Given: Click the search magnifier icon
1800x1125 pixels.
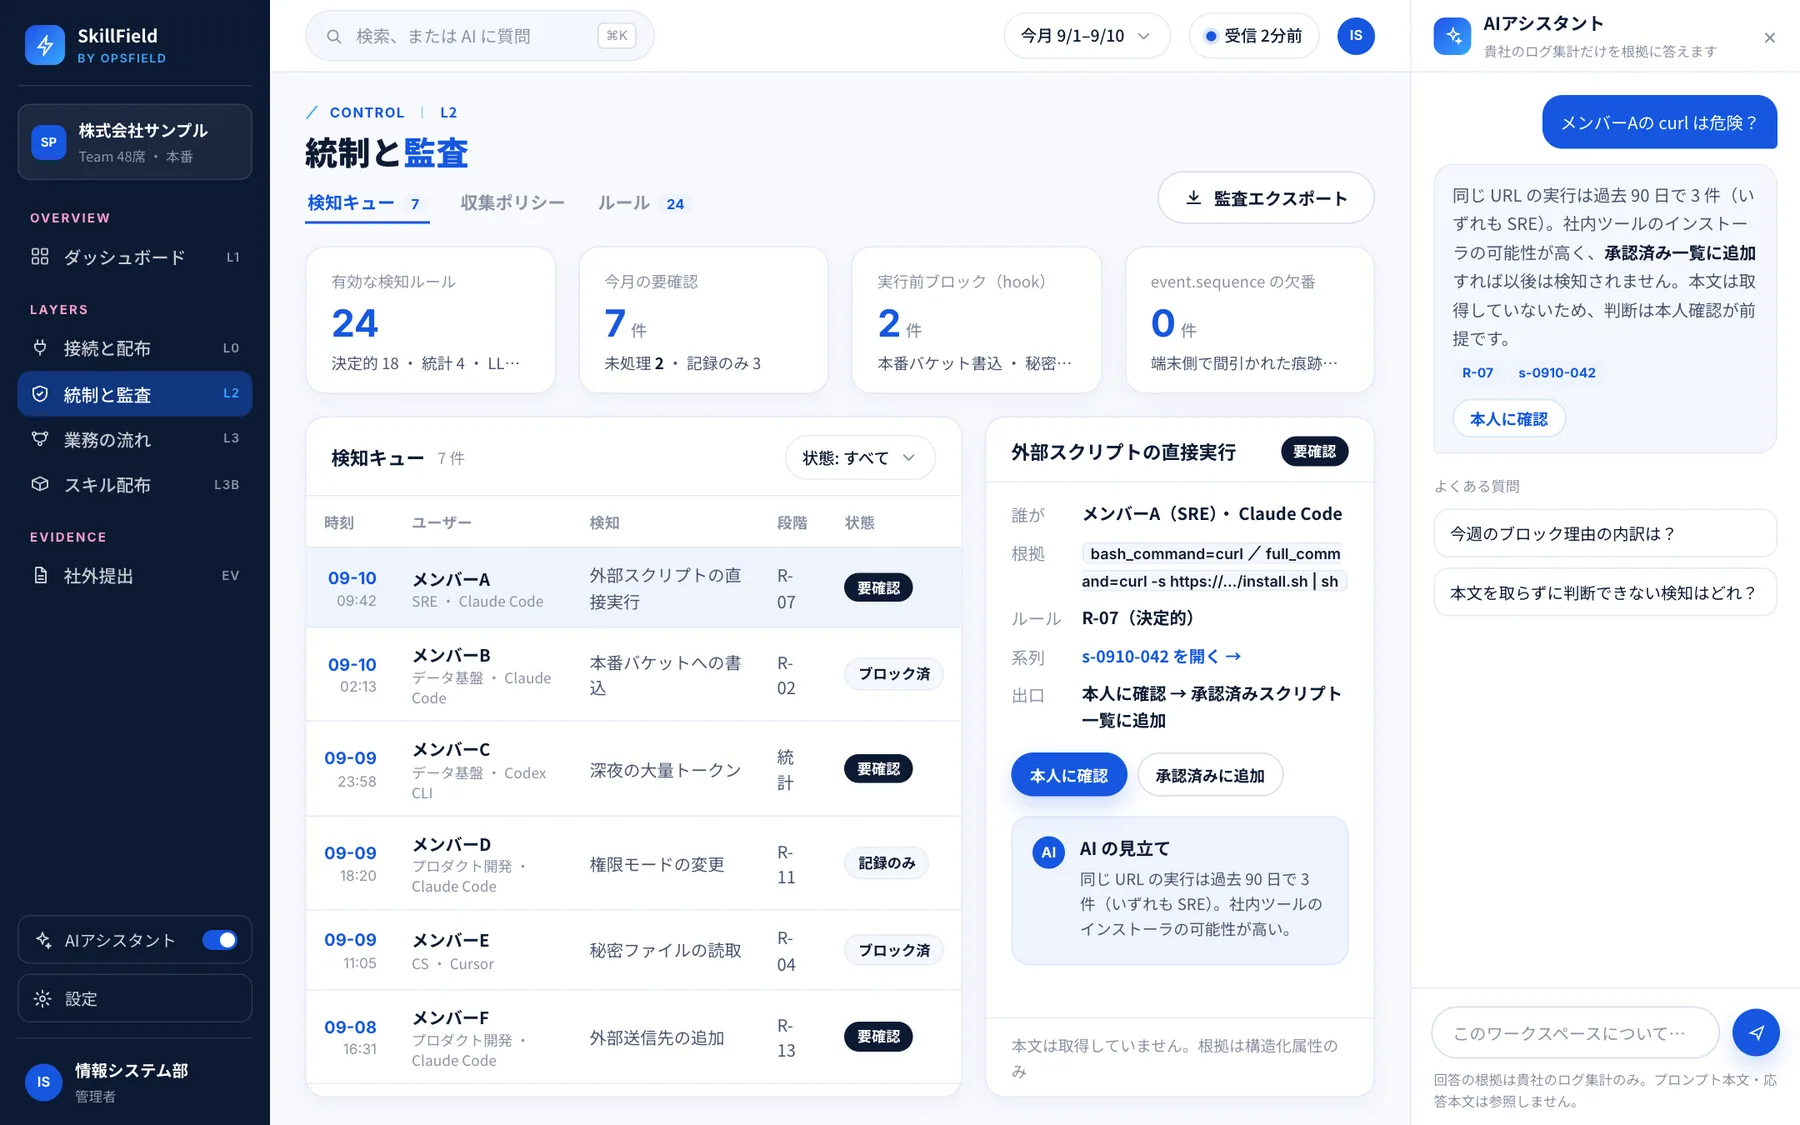Looking at the screenshot, I should 334,36.
